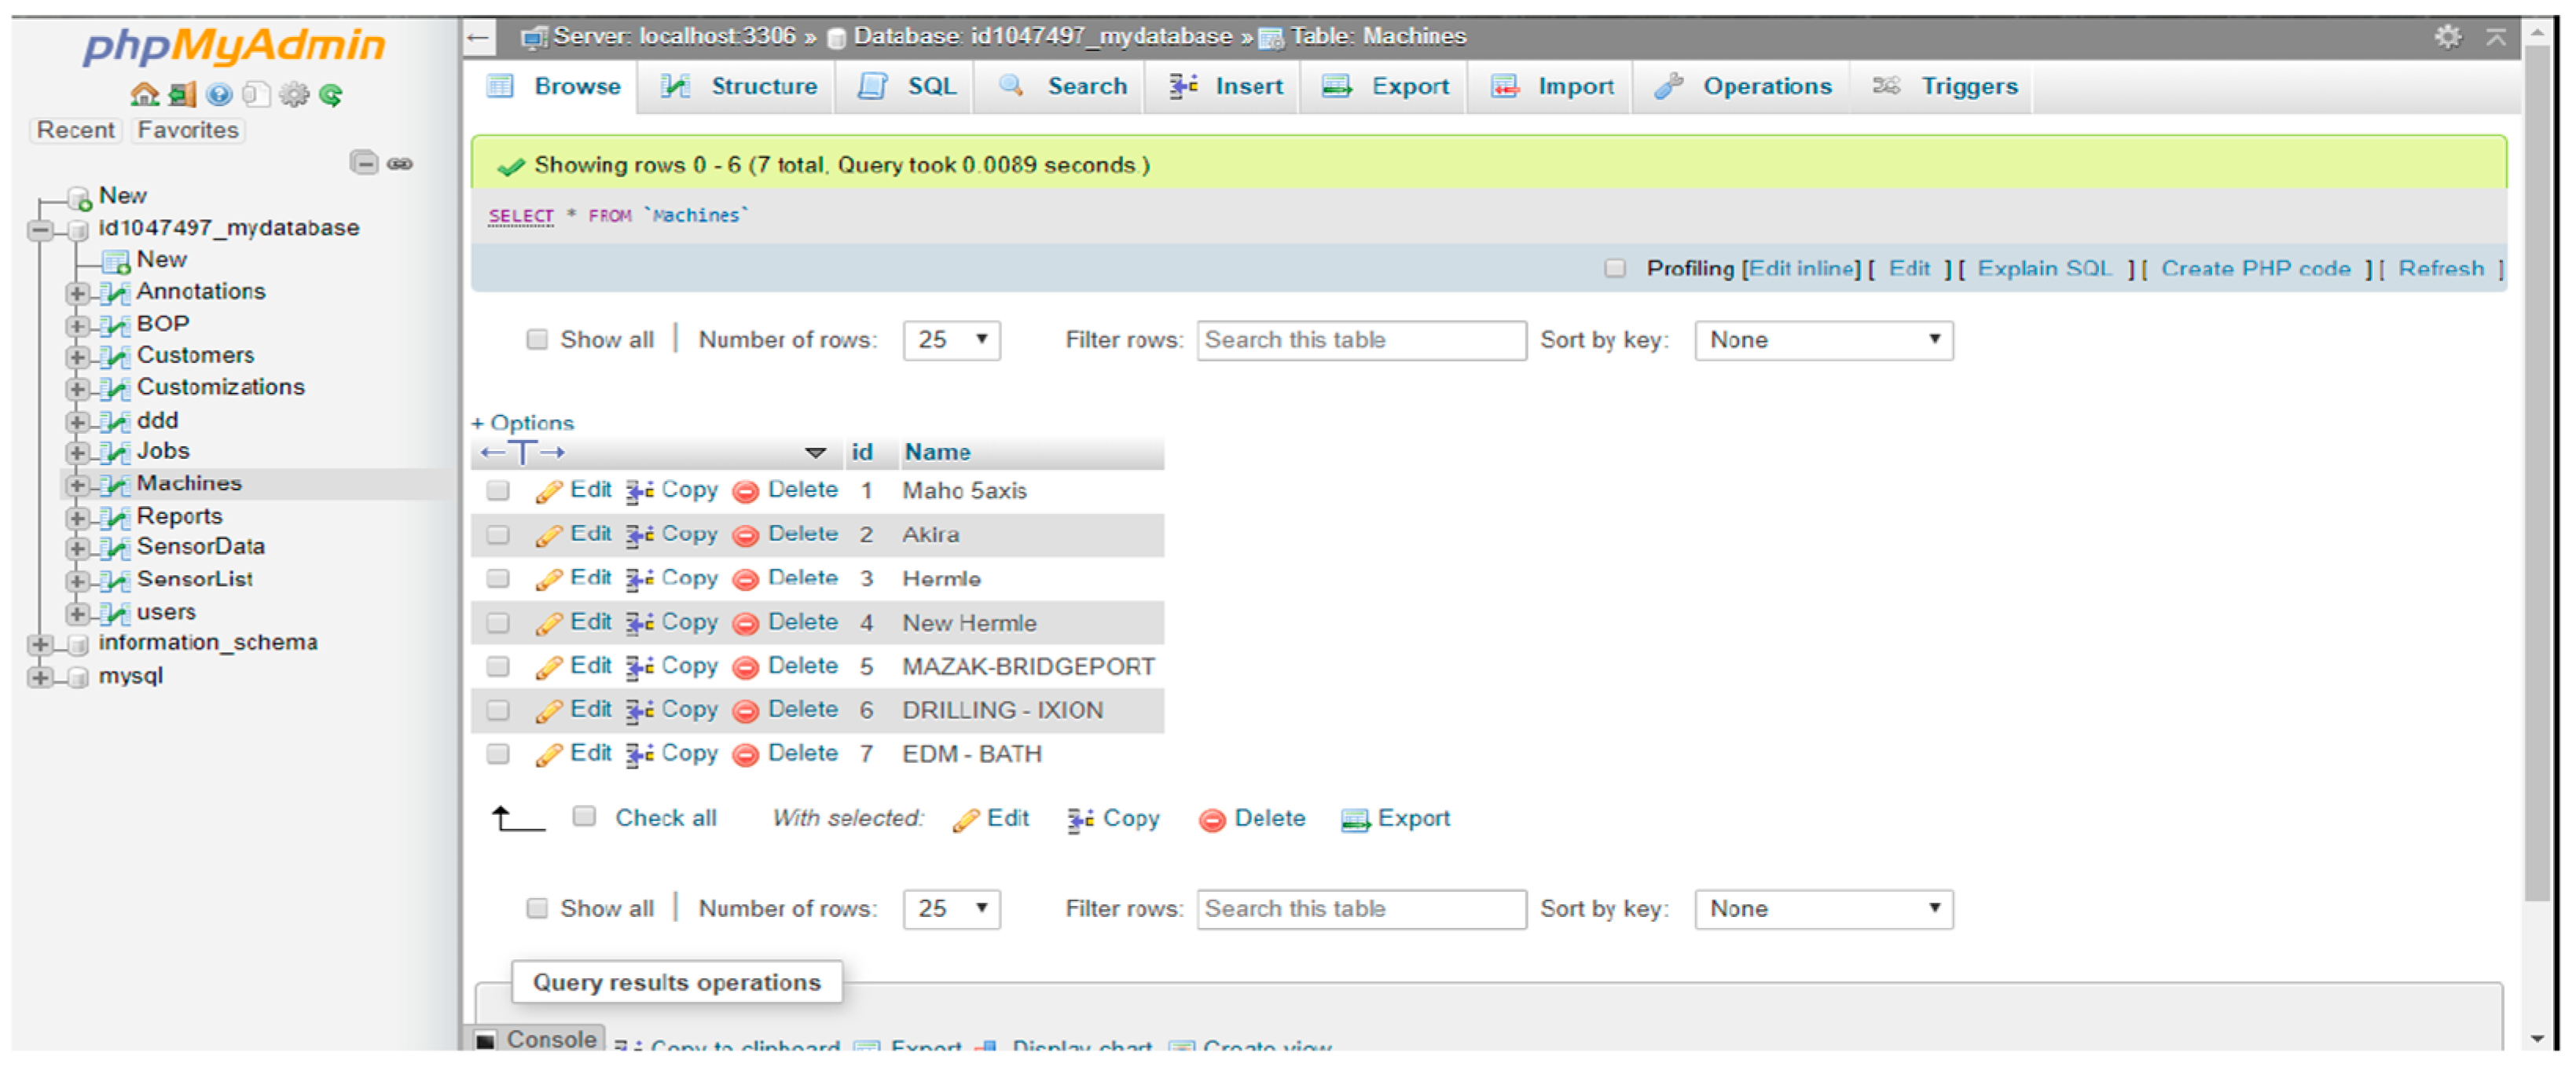Click the collapse-all icon in the navigation tree
The width and height of the screenshot is (2576, 1067).
364,163
